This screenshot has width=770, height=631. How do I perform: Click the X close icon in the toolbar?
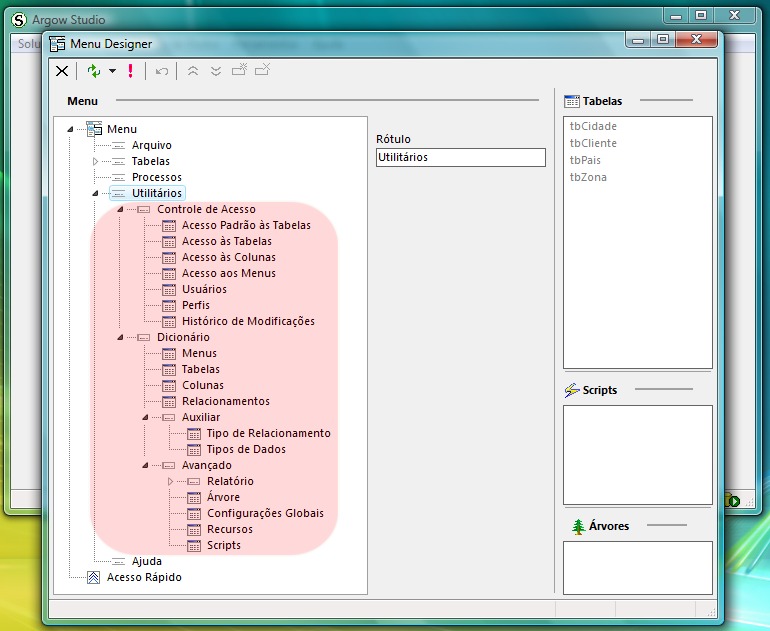tap(62, 71)
